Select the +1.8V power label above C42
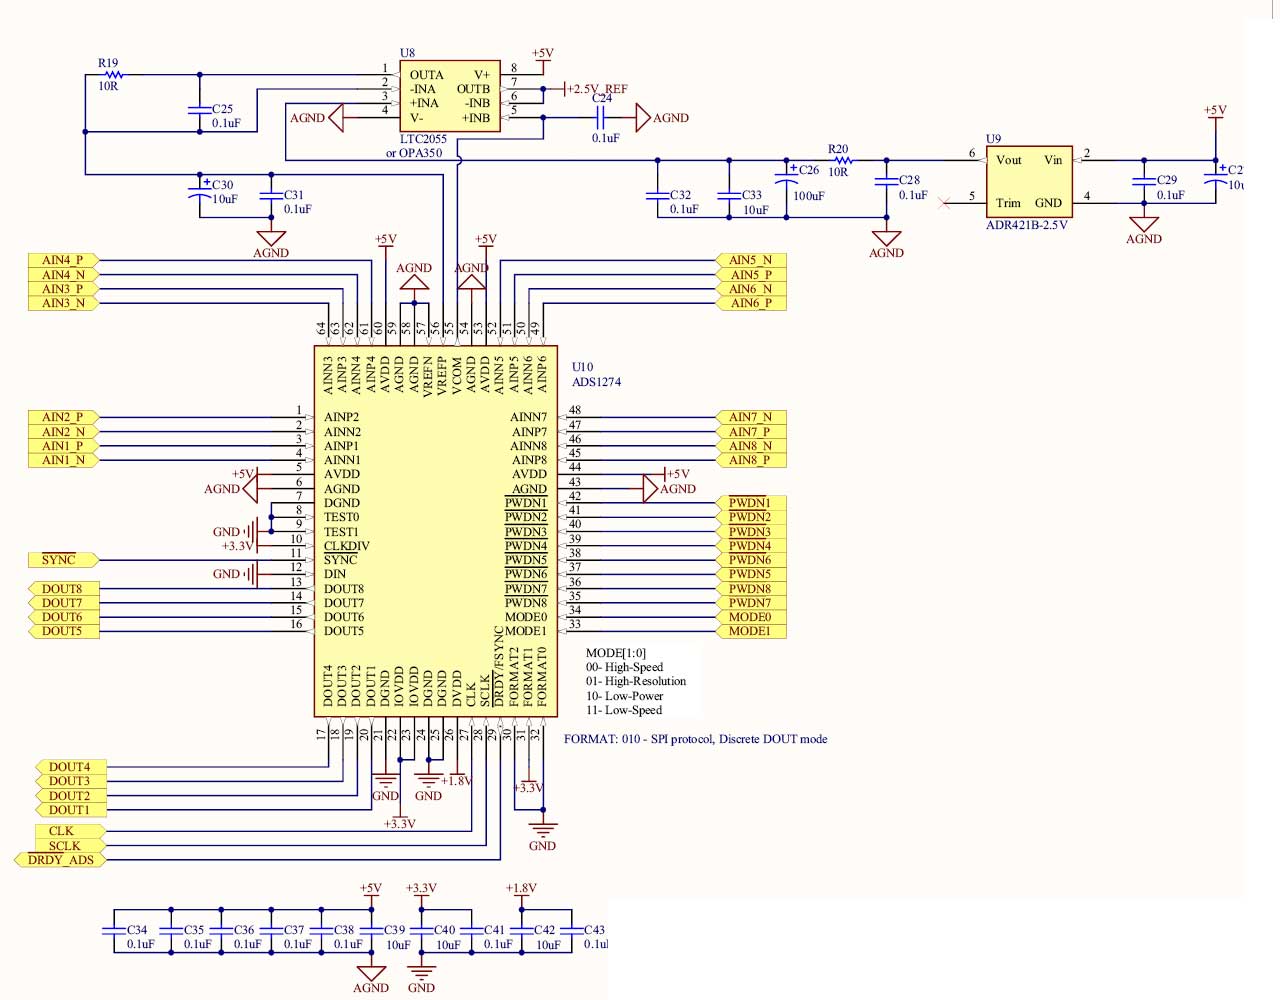 521,888
